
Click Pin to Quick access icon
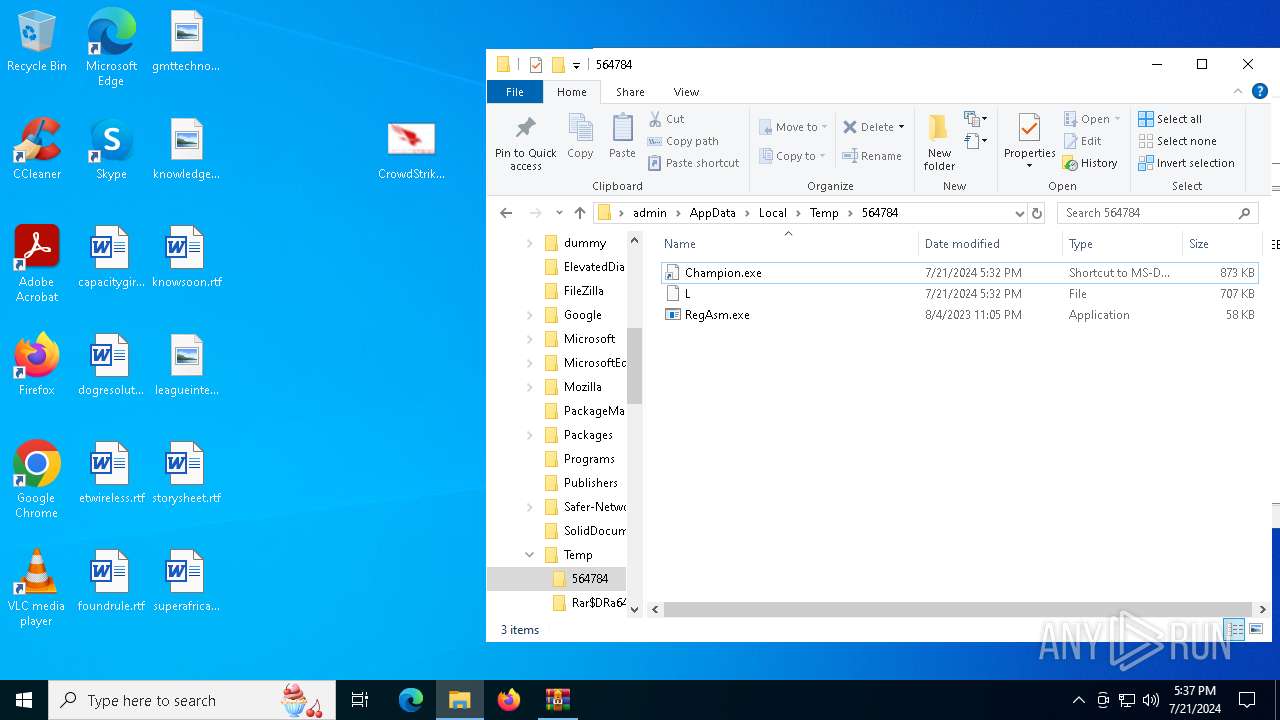click(525, 142)
